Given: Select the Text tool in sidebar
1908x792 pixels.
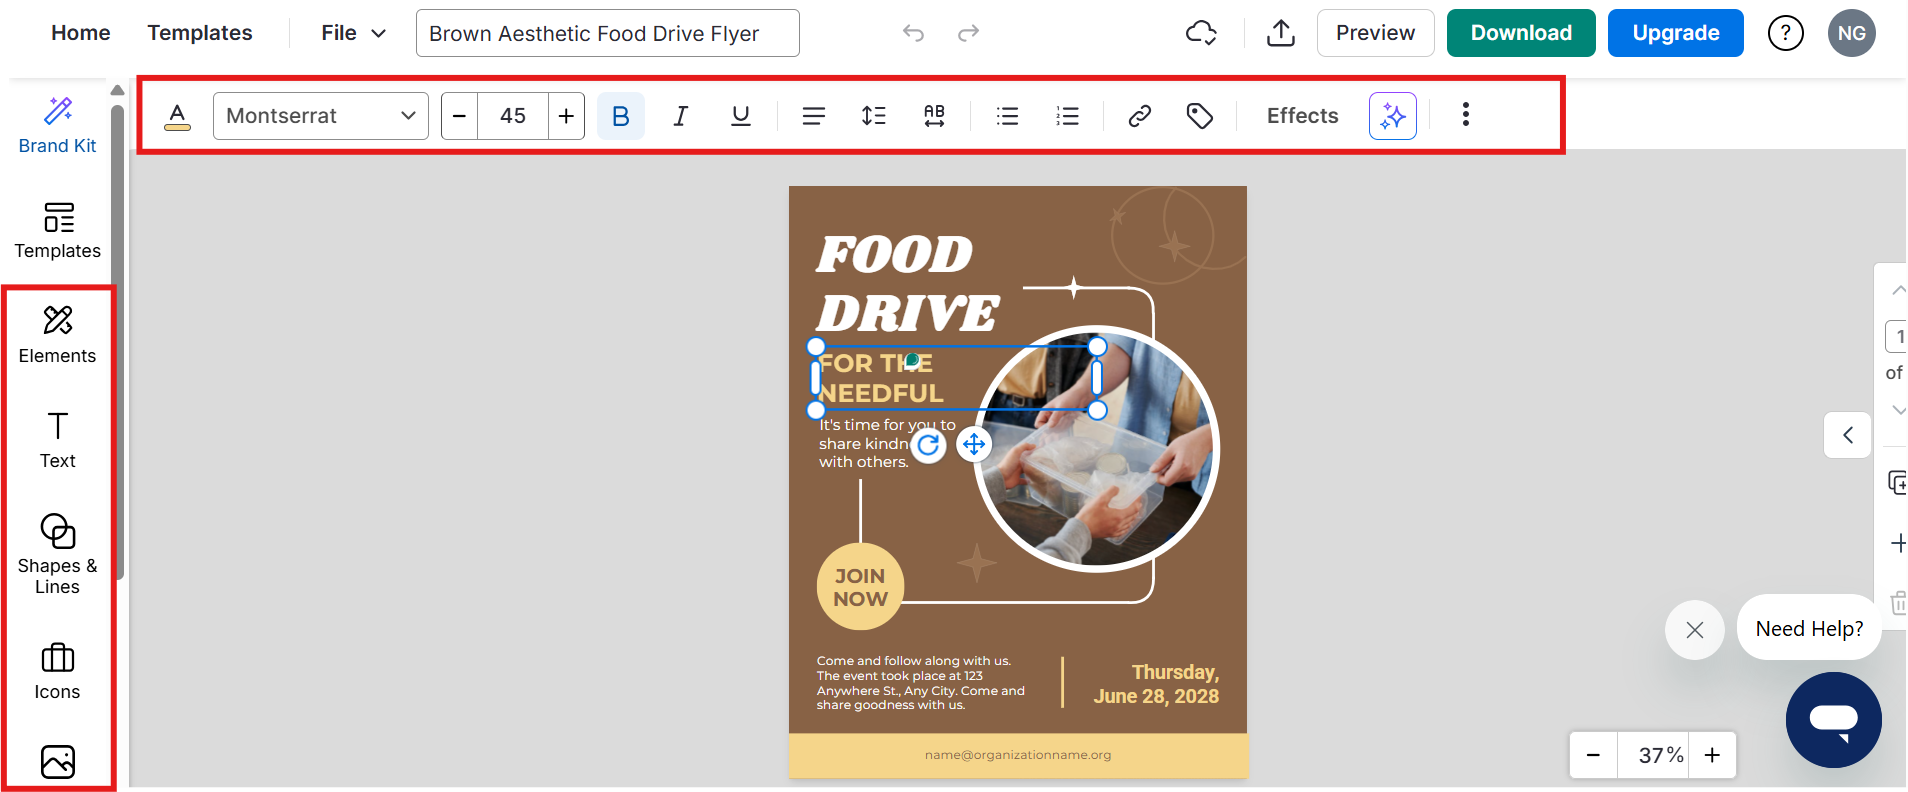Looking at the screenshot, I should click(58, 440).
